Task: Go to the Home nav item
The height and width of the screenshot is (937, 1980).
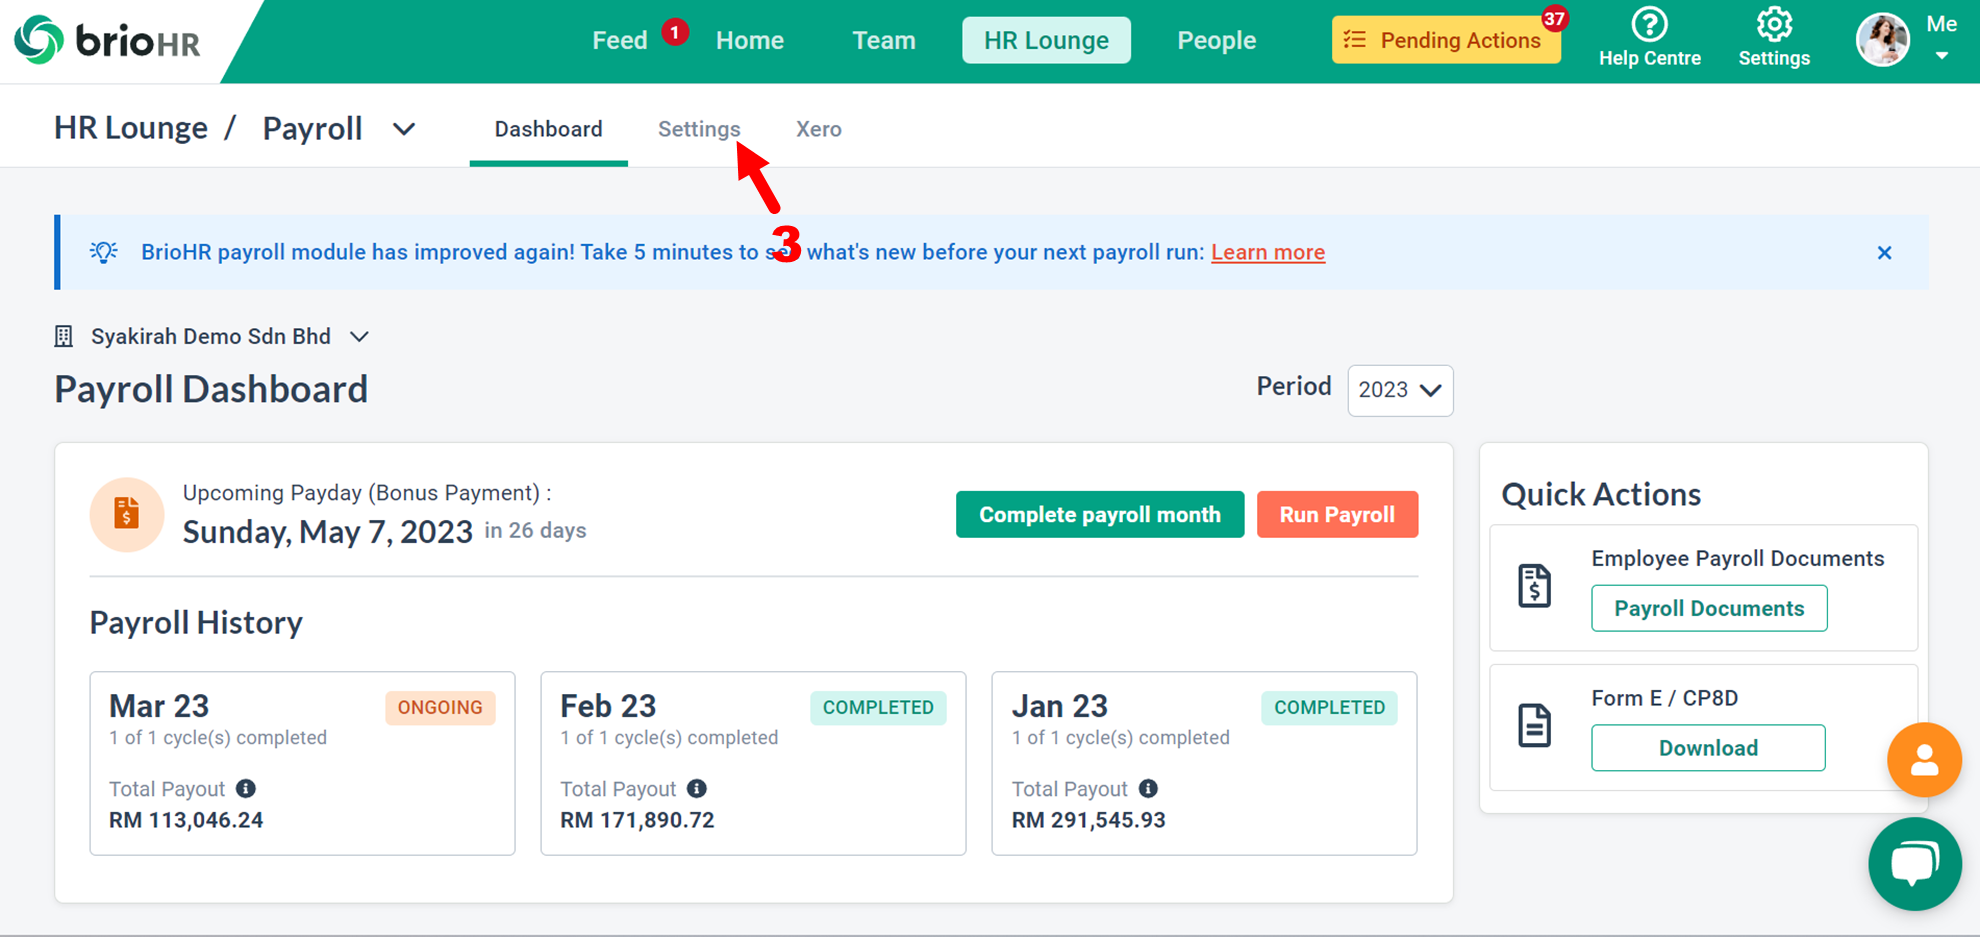Action: coord(750,40)
